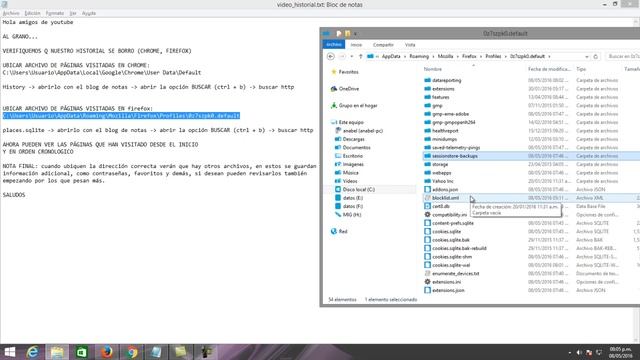Screen dimensions: 640x360
Task: Select the minidumps folder
Action: tap(444, 139)
